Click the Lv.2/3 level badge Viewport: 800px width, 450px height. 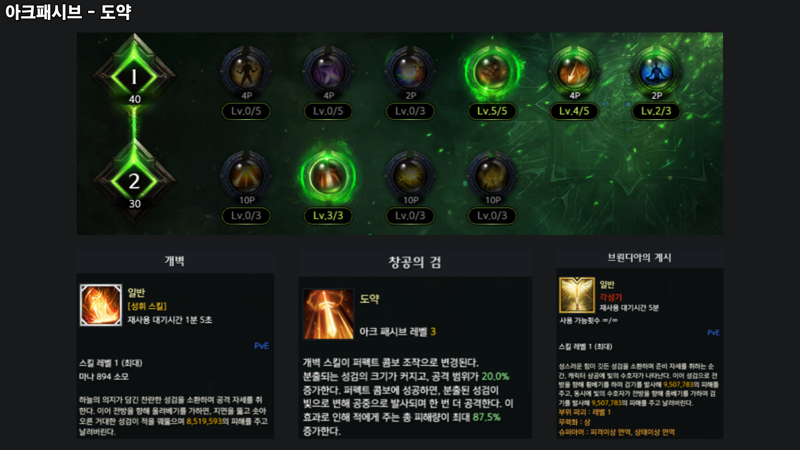(656, 111)
